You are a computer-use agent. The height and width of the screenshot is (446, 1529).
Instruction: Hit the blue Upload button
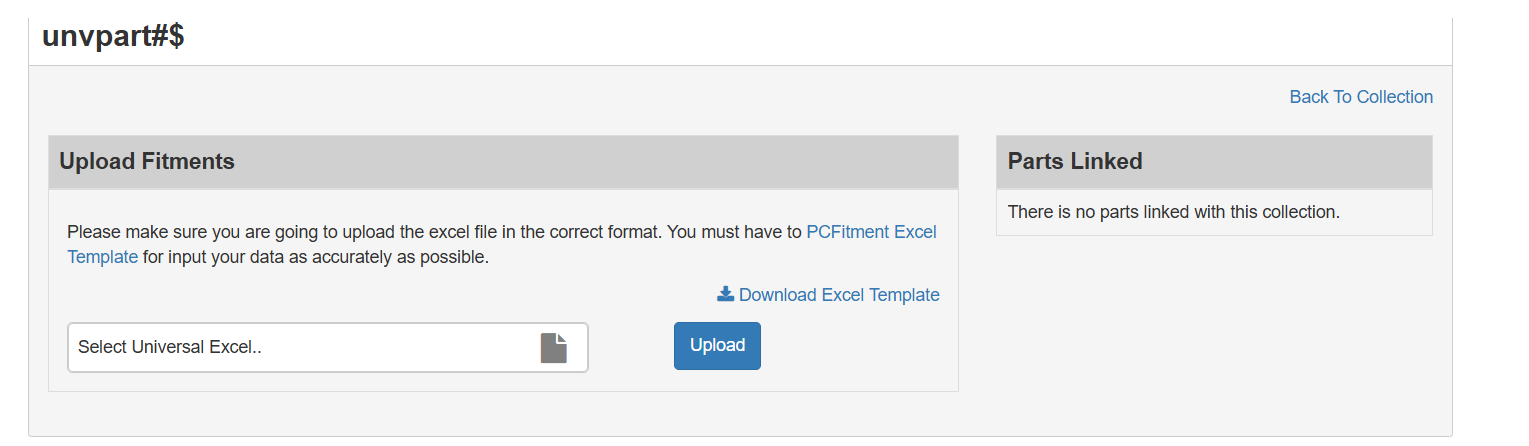(x=717, y=346)
